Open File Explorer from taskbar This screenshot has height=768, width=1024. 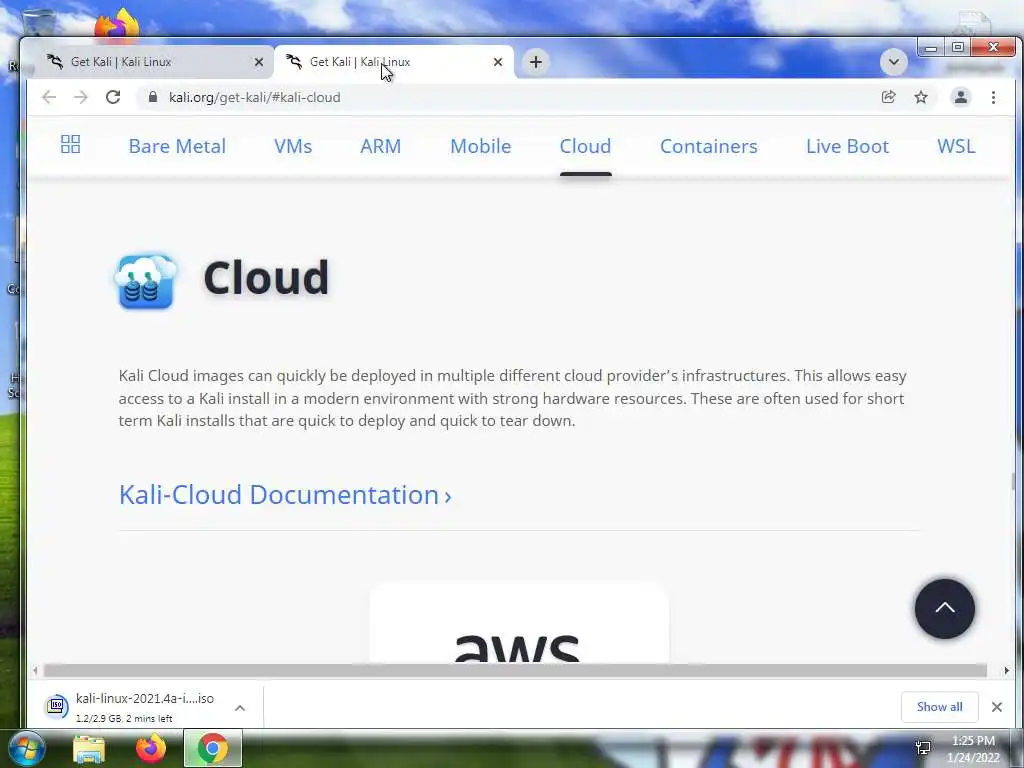89,749
